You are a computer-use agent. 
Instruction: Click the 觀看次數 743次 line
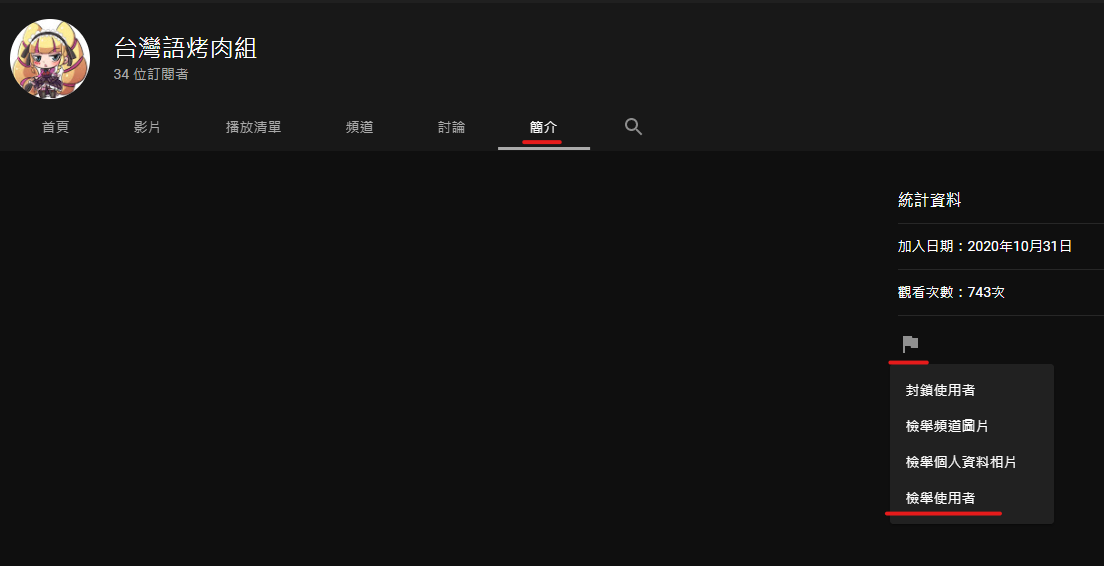951,292
